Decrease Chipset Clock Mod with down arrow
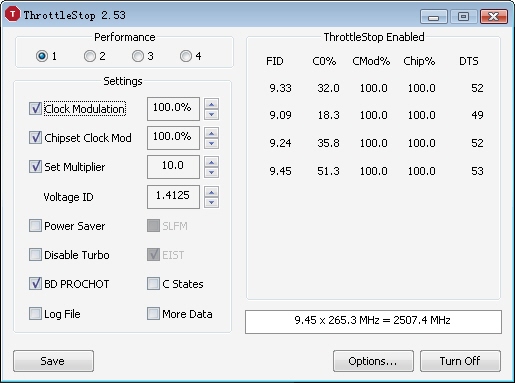The width and height of the screenshot is (515, 383). click(211, 143)
